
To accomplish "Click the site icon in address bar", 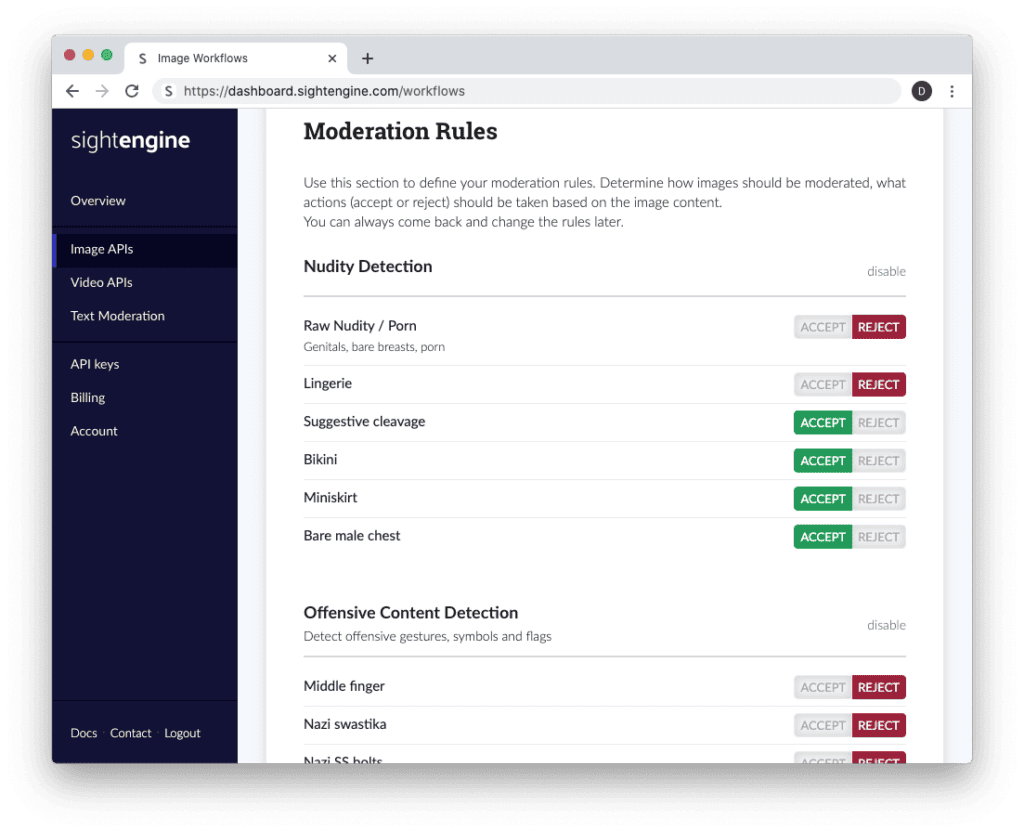I will (168, 91).
